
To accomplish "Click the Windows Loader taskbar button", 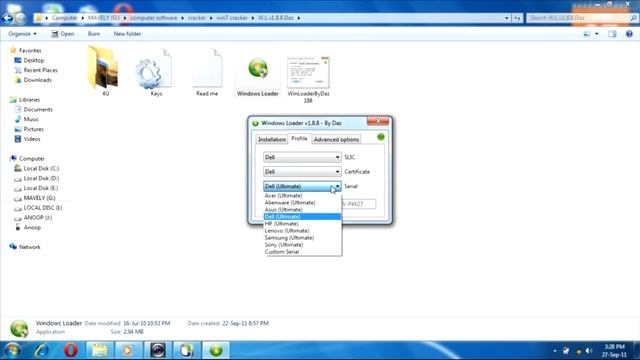I will (216, 350).
